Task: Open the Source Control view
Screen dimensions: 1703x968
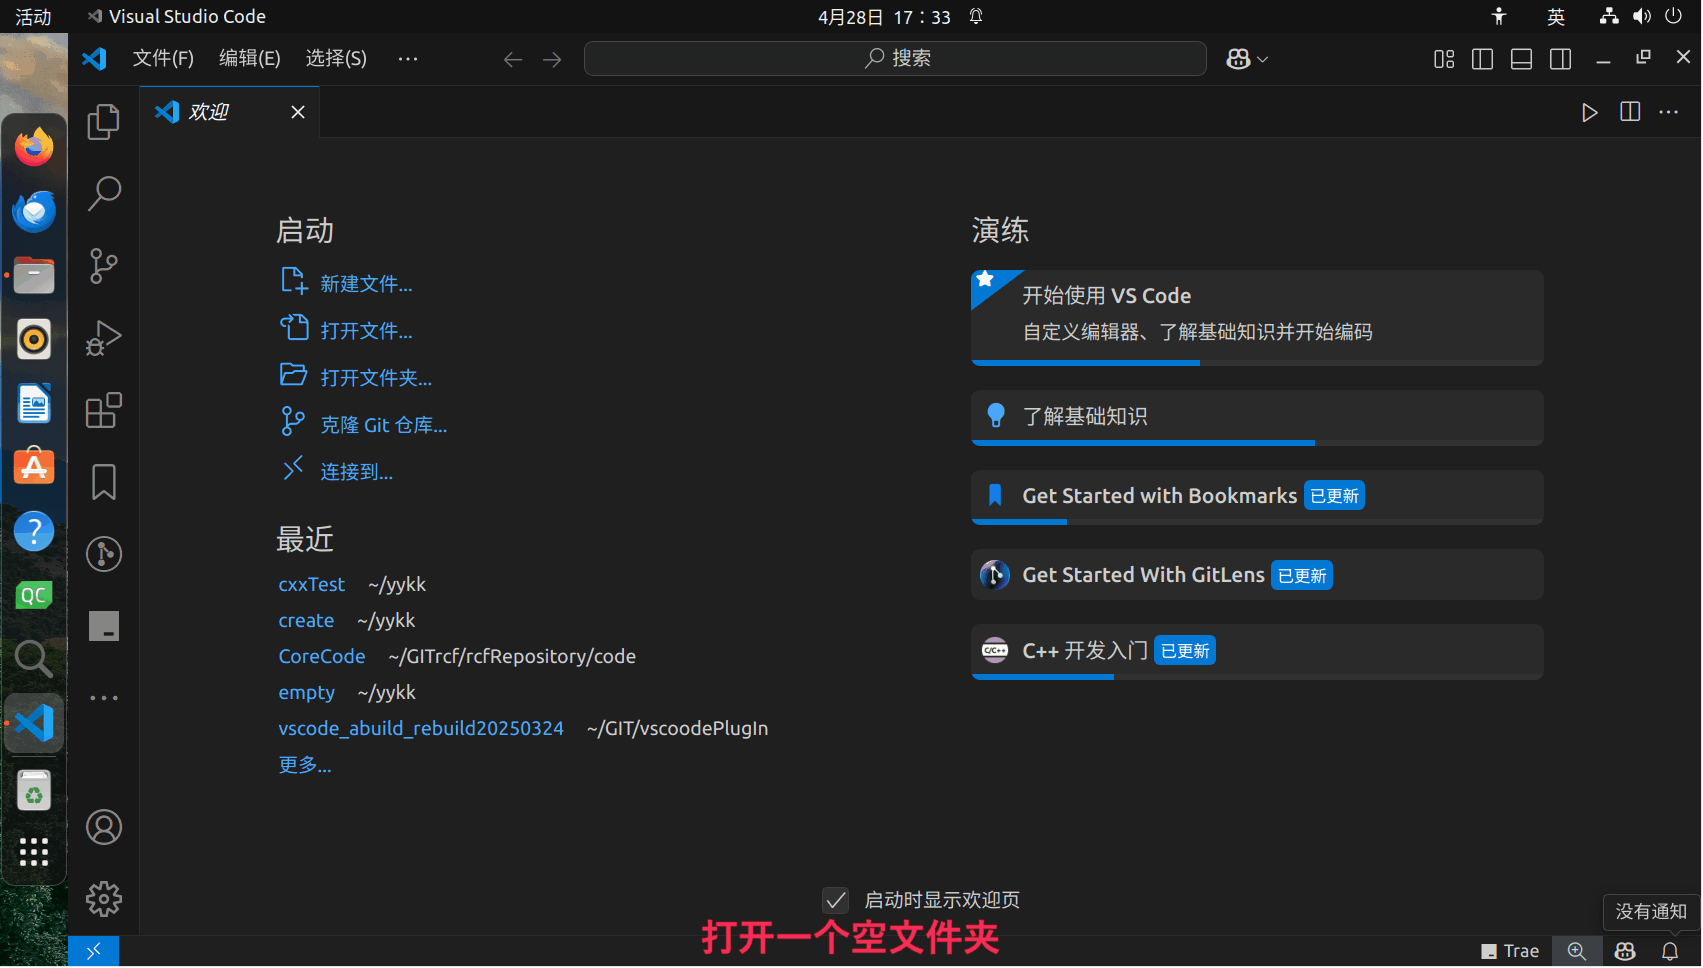Action: coord(103,266)
